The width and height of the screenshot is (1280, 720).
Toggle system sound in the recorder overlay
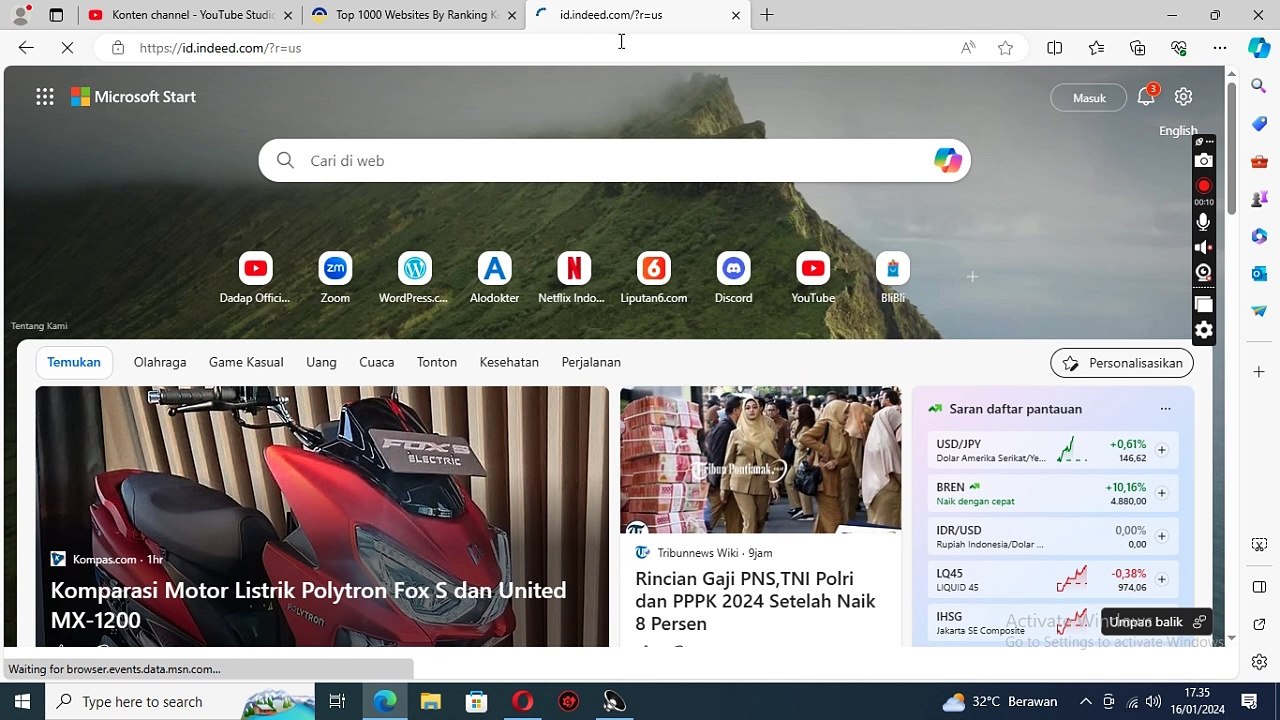(1204, 247)
